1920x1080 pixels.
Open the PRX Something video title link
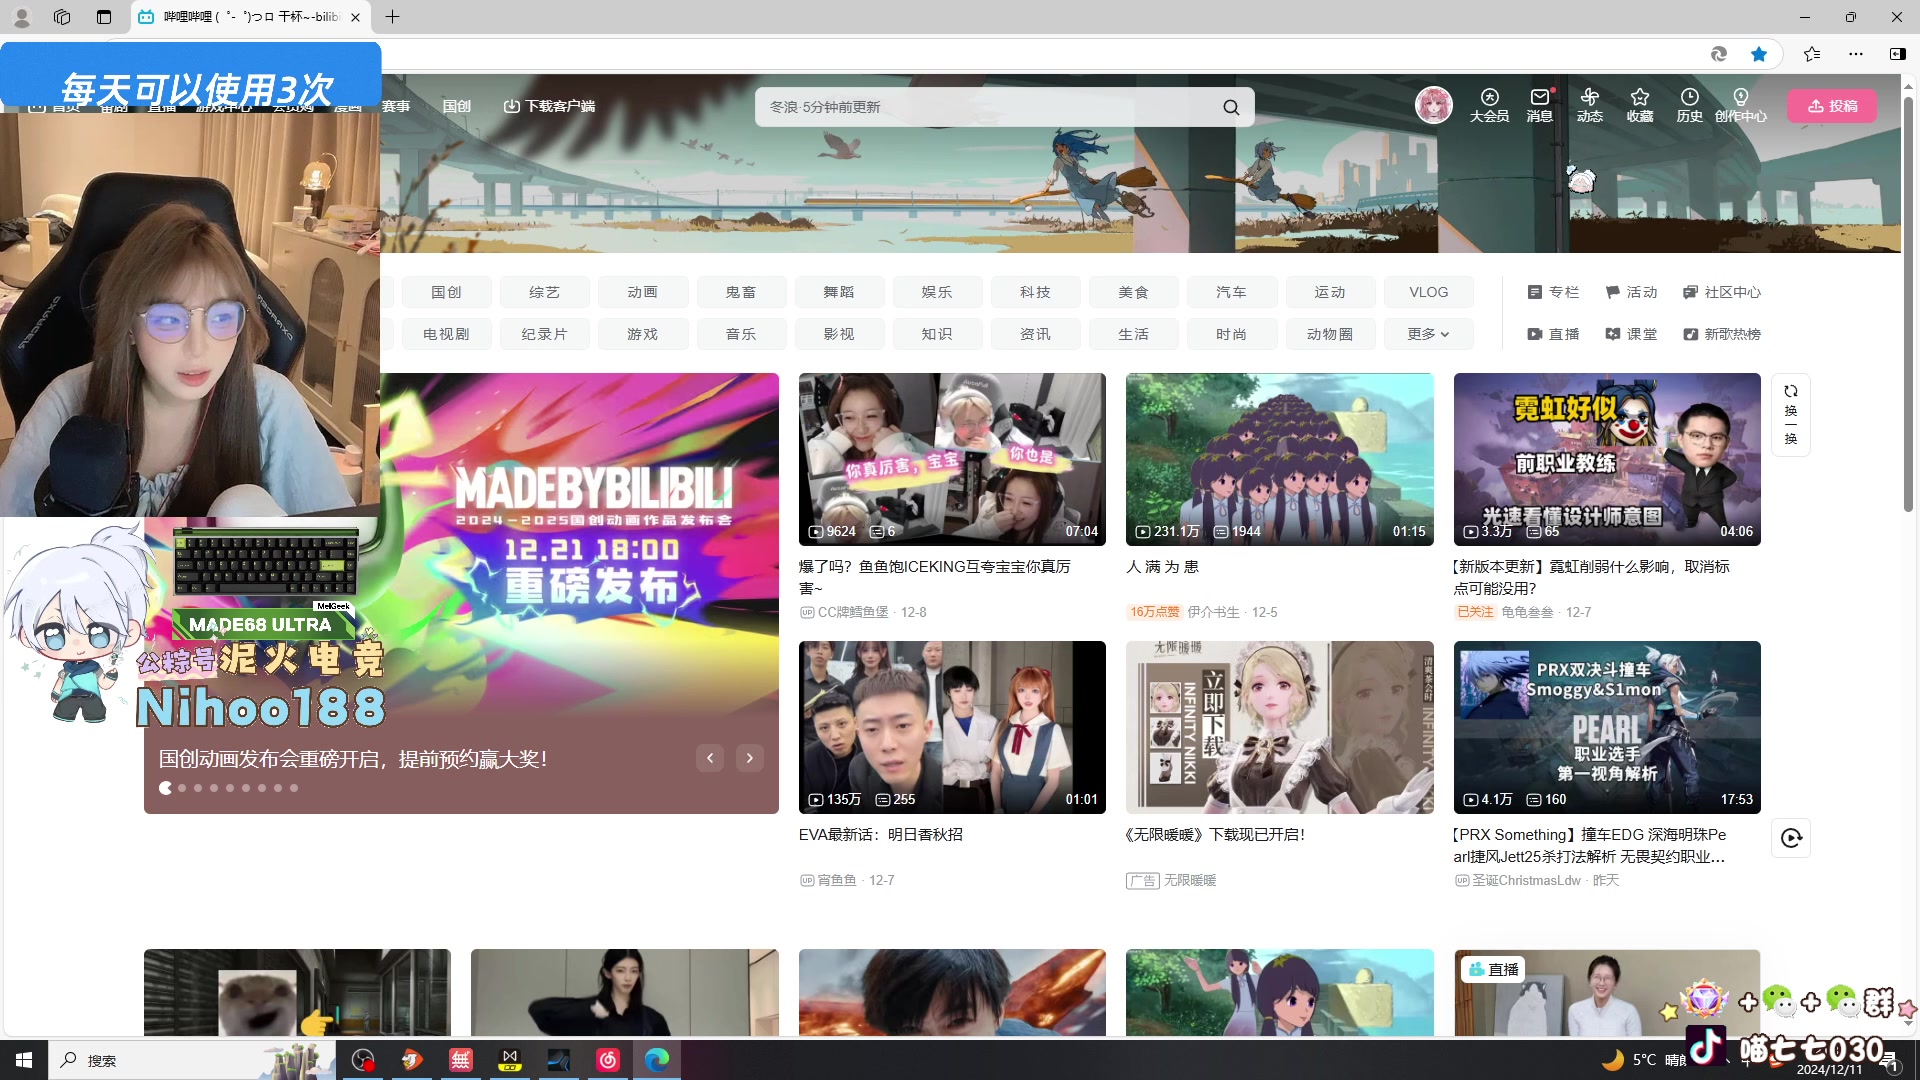1590,845
